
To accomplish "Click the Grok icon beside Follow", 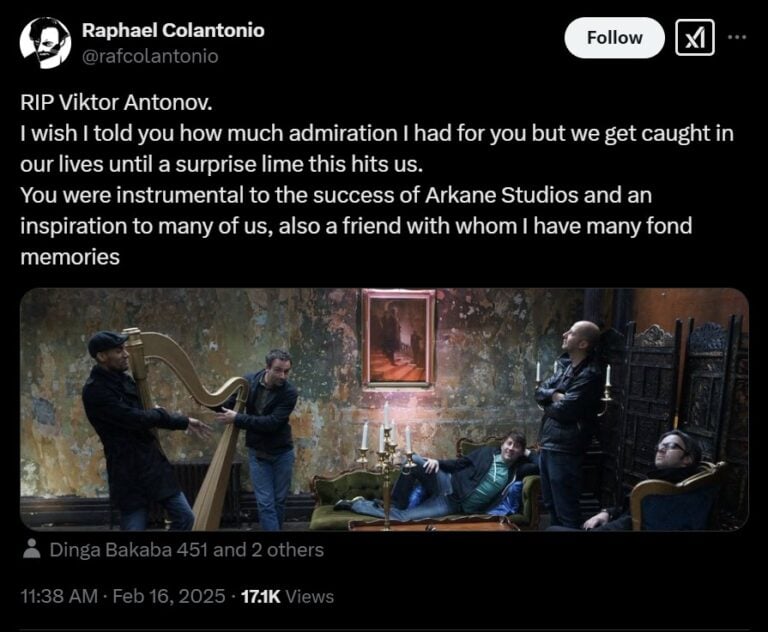I will [x=695, y=37].
